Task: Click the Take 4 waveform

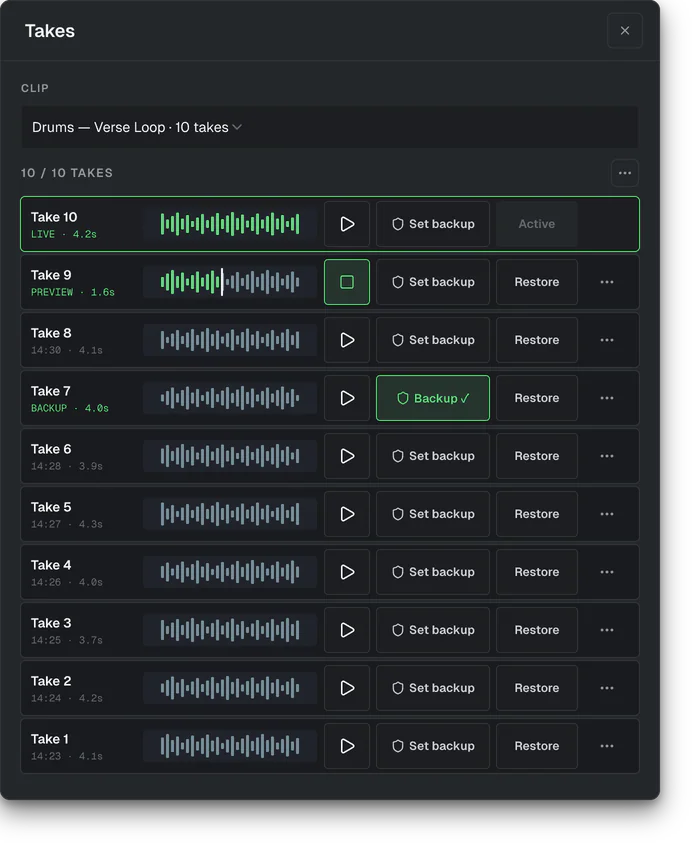Action: (x=230, y=572)
